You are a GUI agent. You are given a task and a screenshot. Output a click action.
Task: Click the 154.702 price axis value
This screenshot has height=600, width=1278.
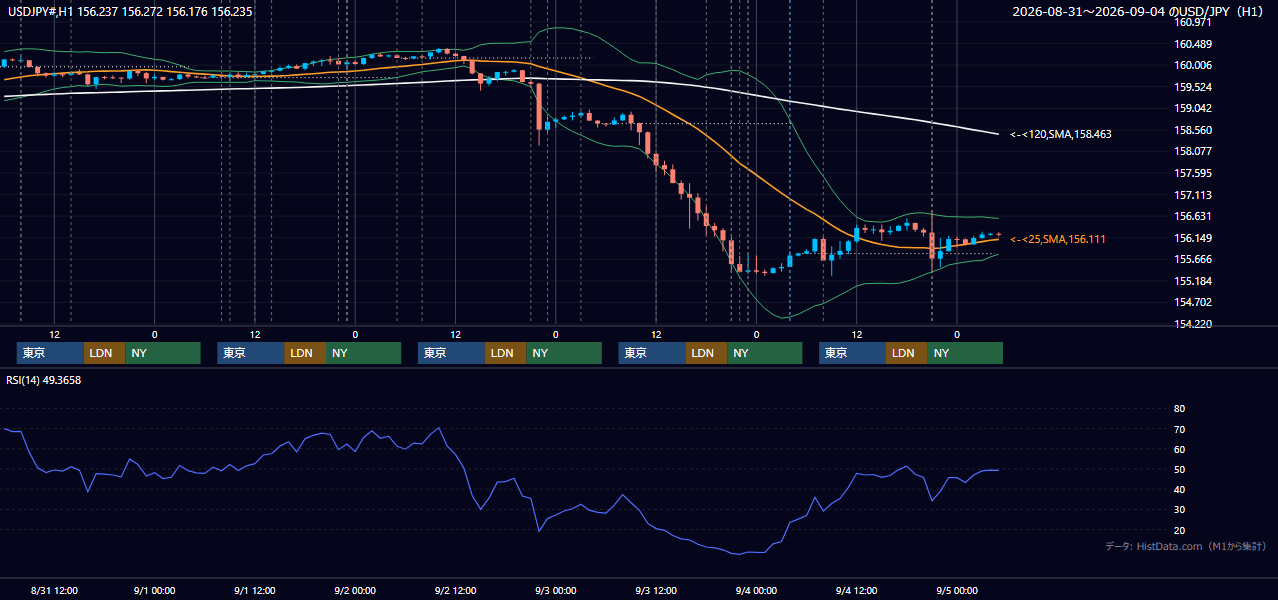coord(1193,303)
